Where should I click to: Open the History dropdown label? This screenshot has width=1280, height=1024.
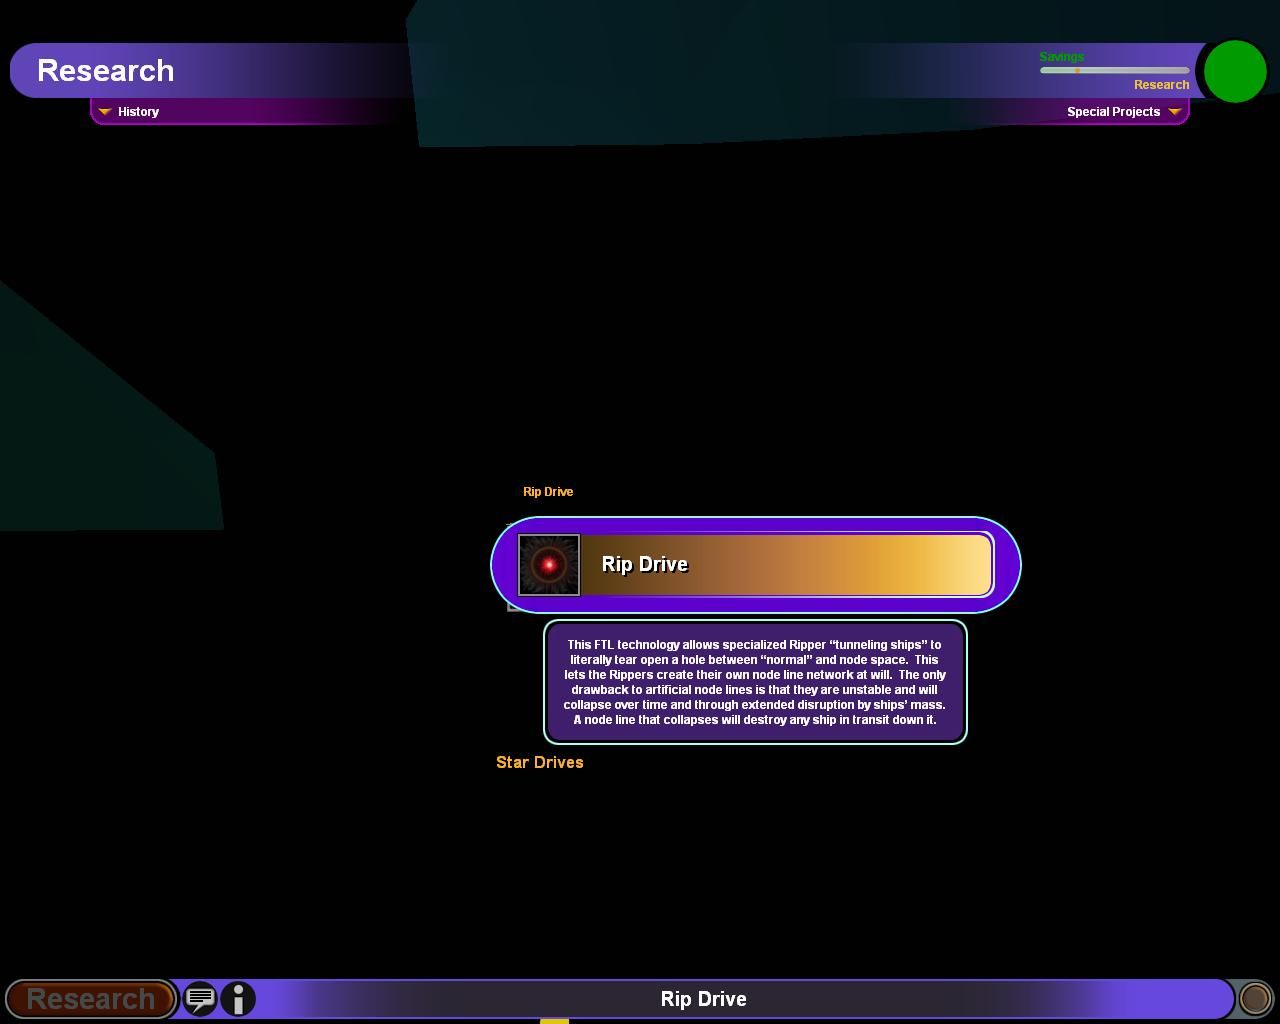(138, 112)
